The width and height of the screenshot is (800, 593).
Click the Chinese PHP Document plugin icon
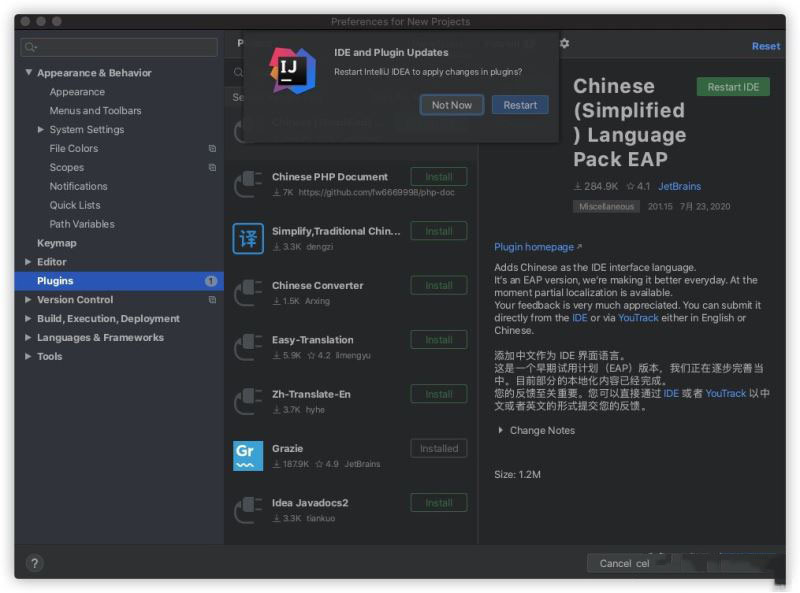248,184
